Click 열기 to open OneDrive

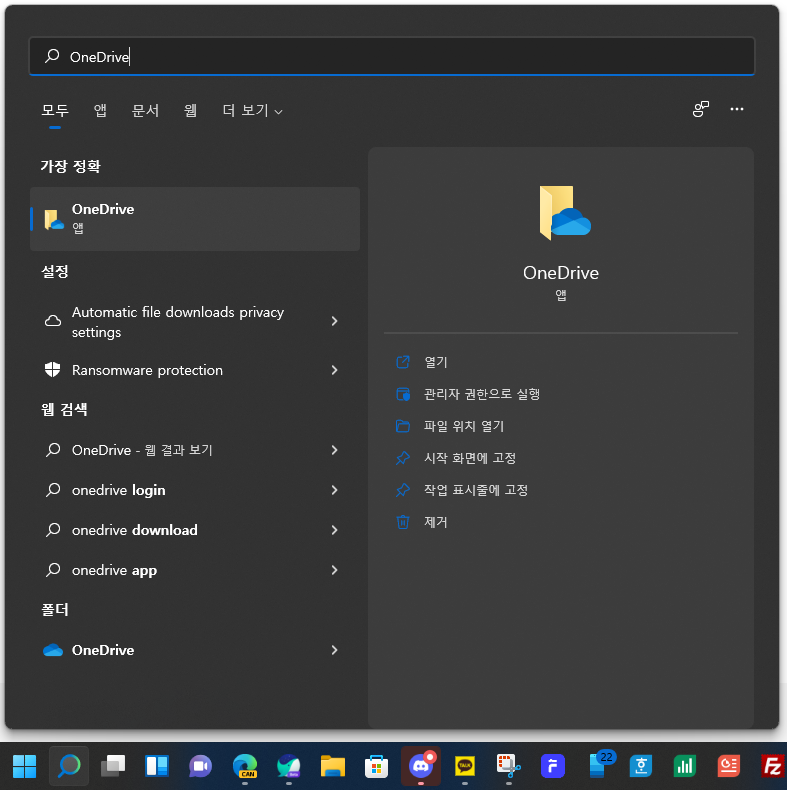[435, 362]
